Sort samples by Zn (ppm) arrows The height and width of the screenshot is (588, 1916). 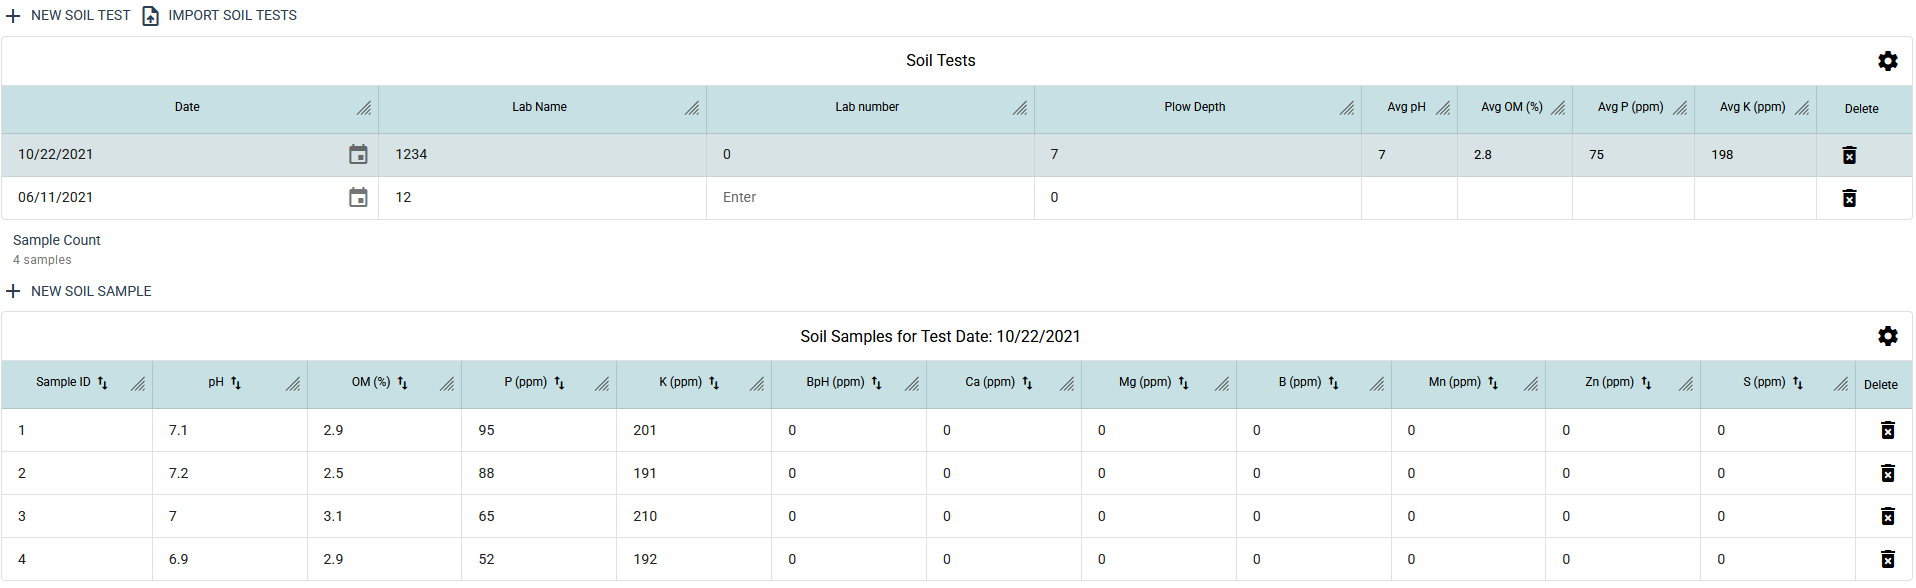(x=1646, y=383)
